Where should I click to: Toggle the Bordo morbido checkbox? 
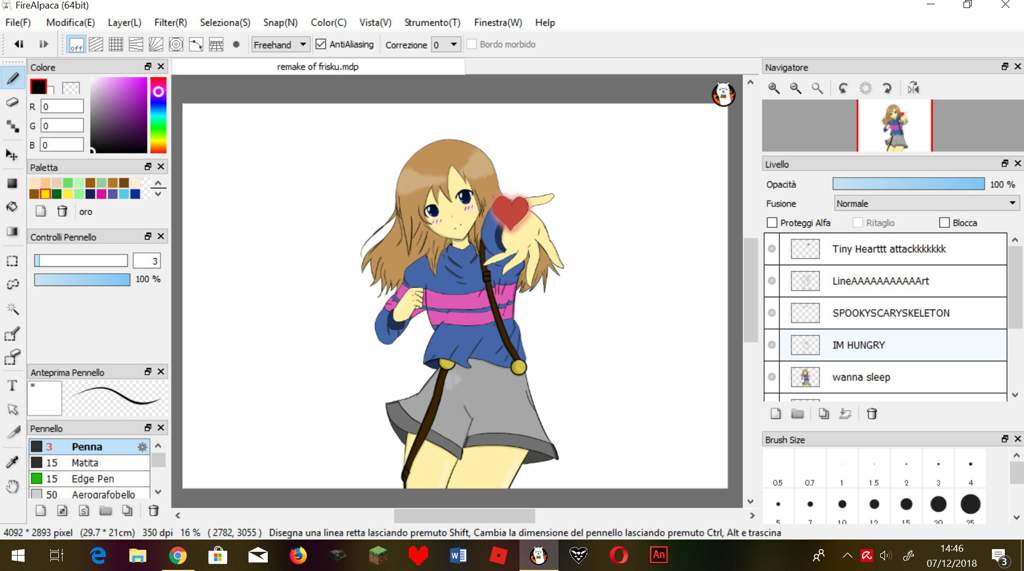pyautogui.click(x=472, y=44)
